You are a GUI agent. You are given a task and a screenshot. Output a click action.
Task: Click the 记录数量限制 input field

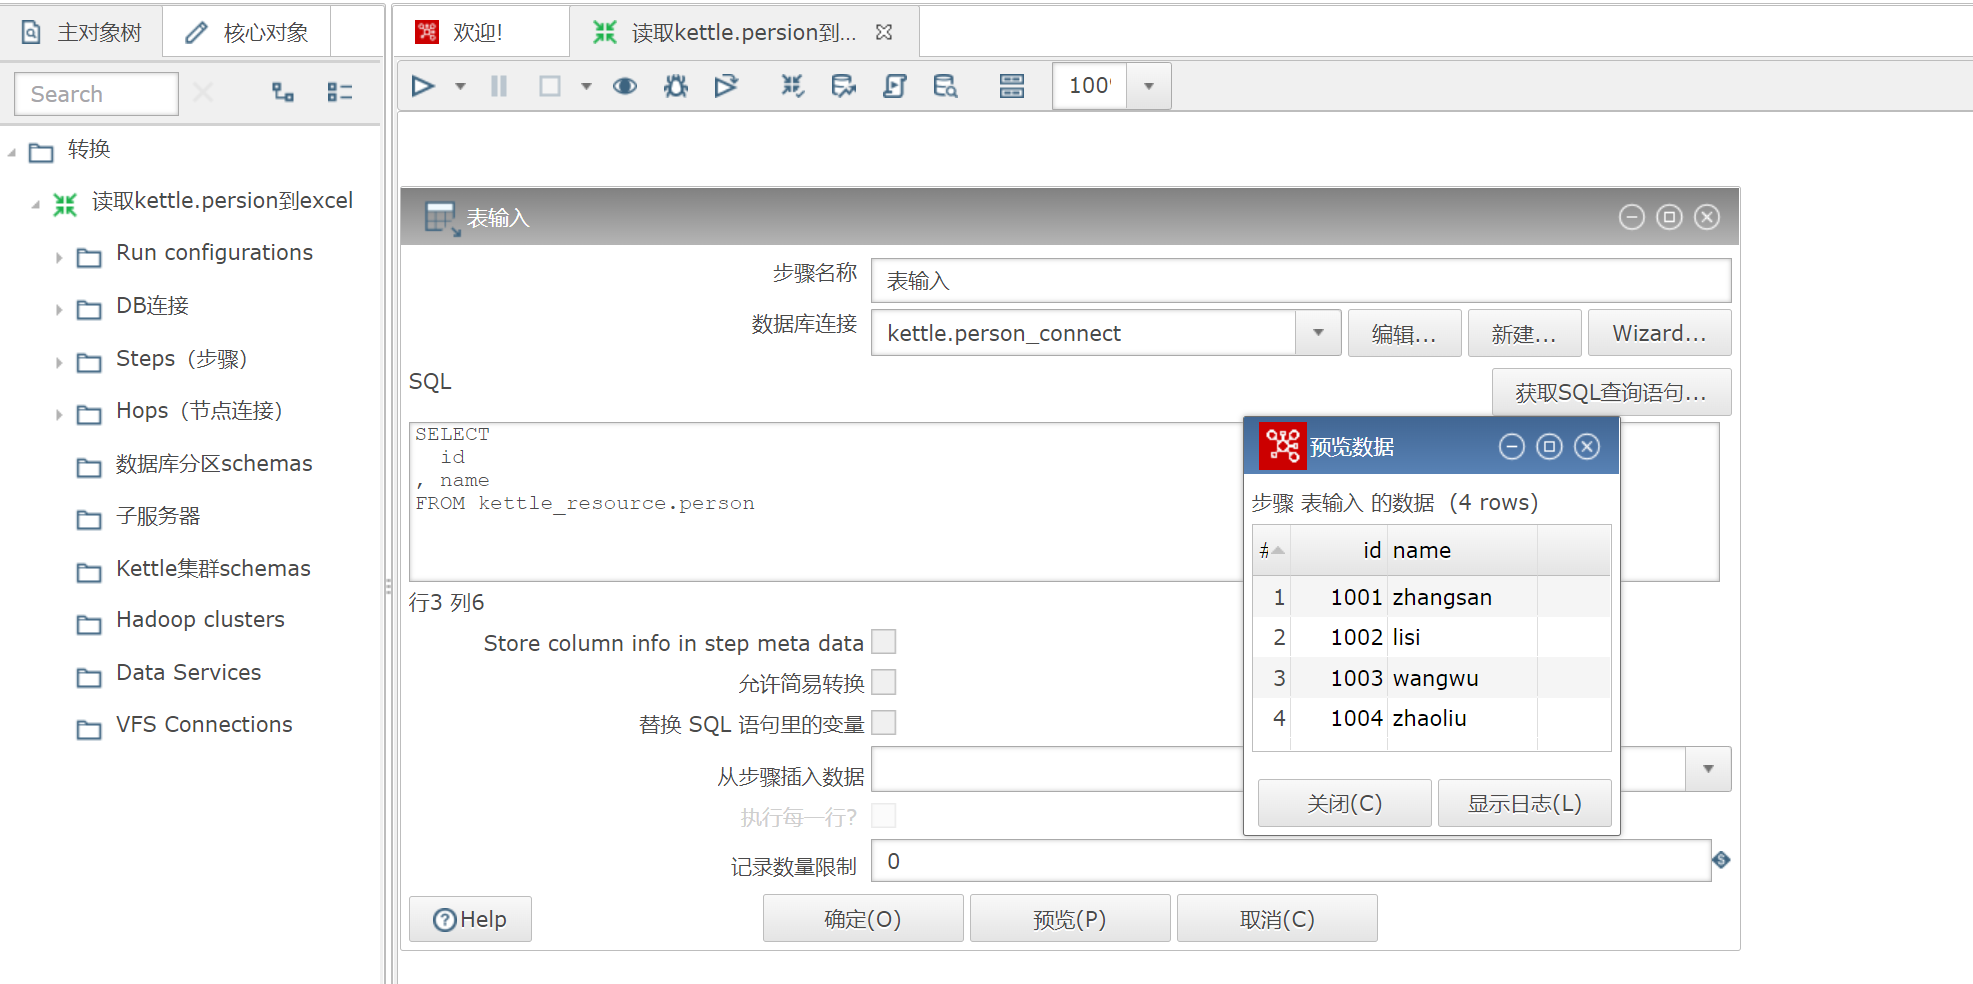(x=1291, y=861)
